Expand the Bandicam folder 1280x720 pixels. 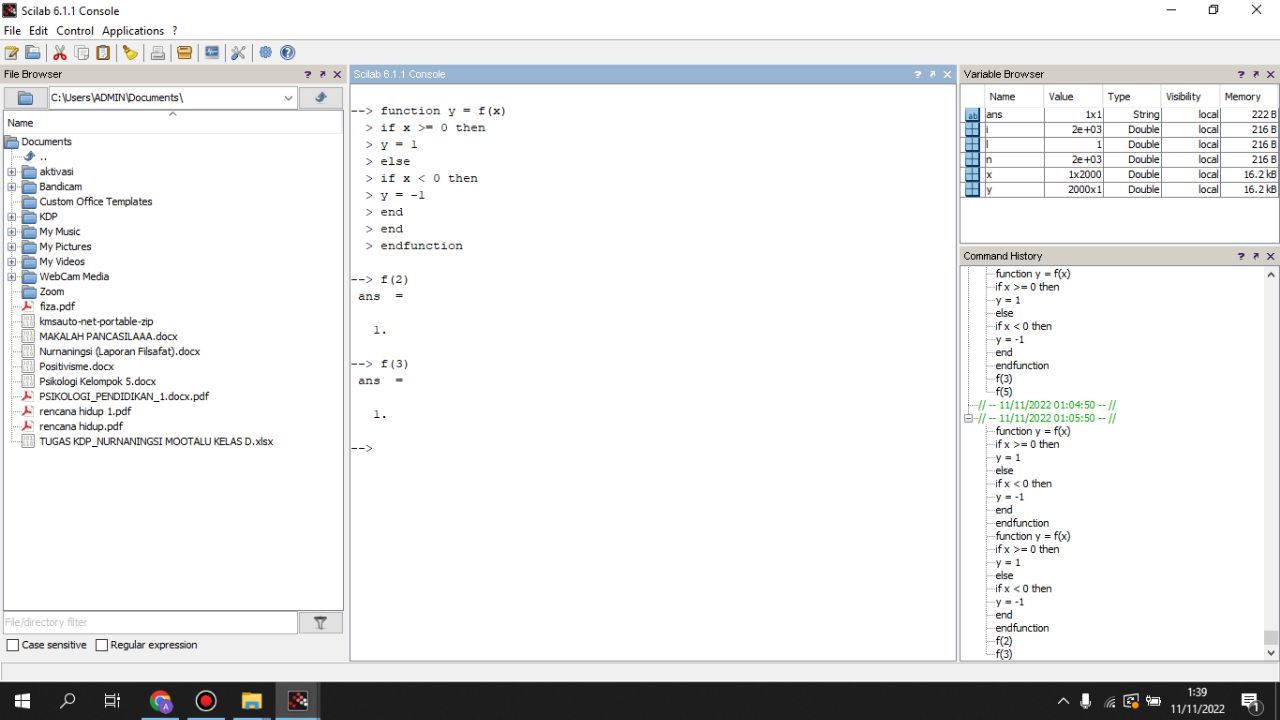tap(12, 187)
